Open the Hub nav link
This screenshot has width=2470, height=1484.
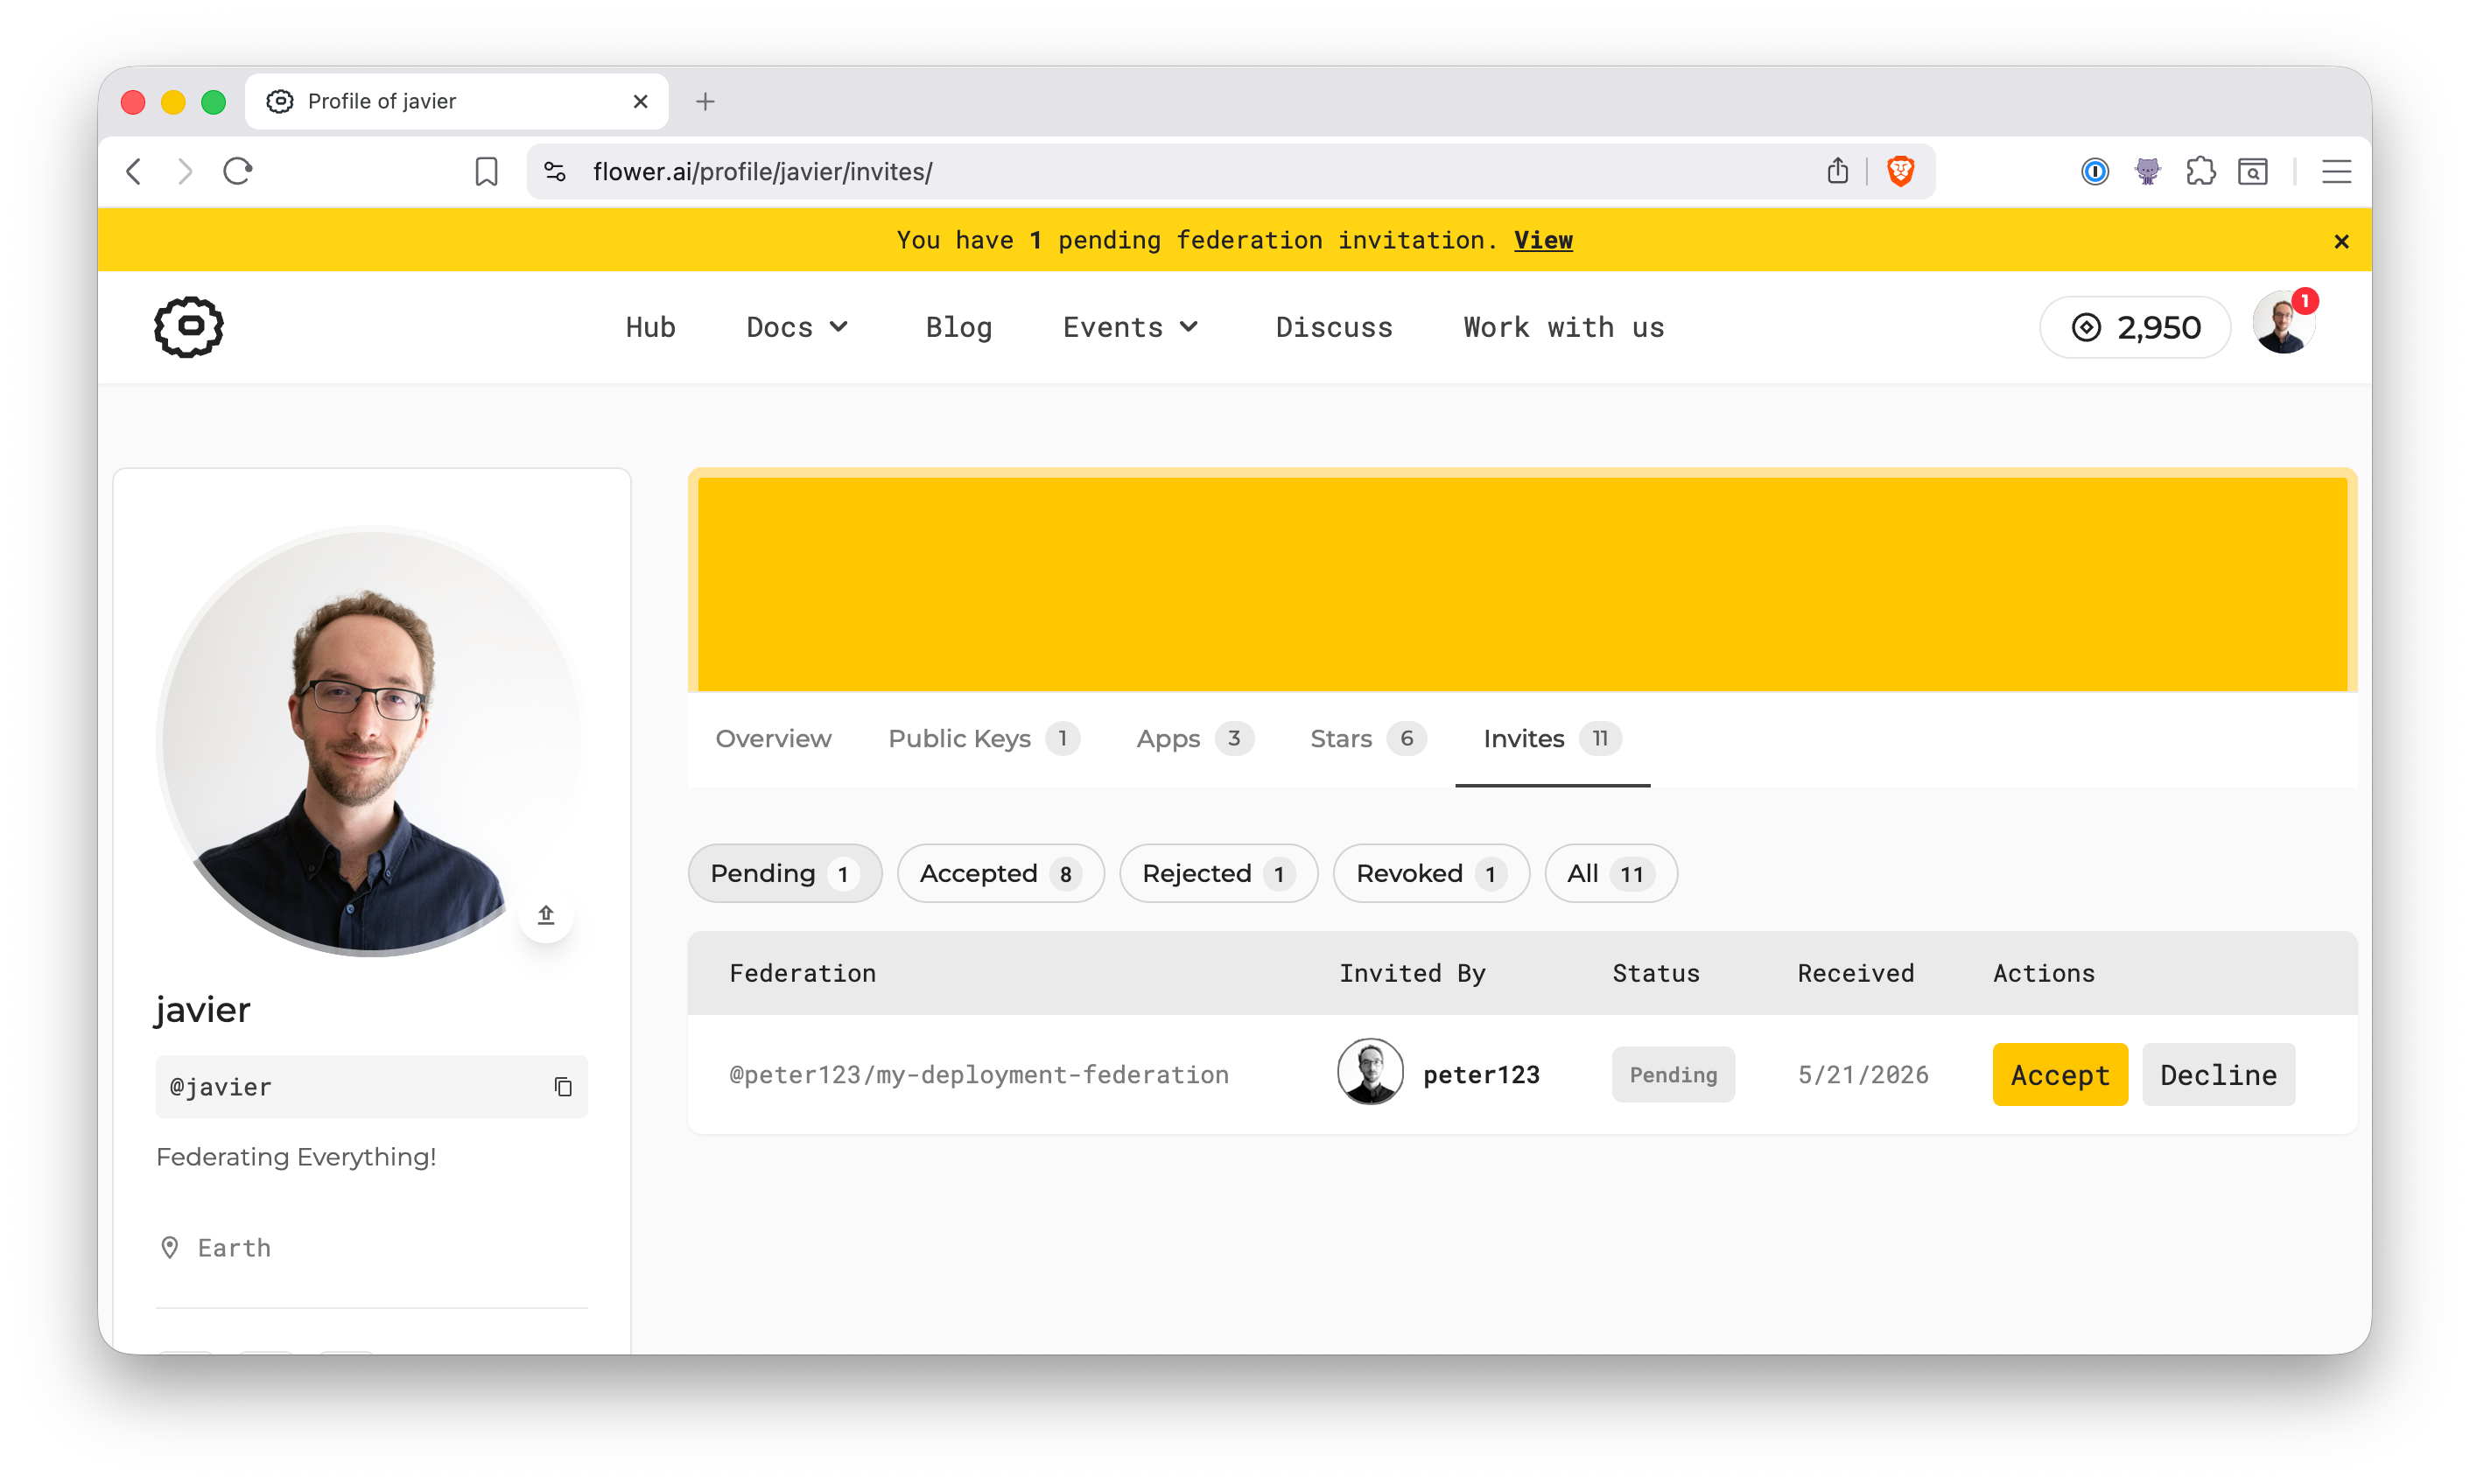click(x=650, y=327)
